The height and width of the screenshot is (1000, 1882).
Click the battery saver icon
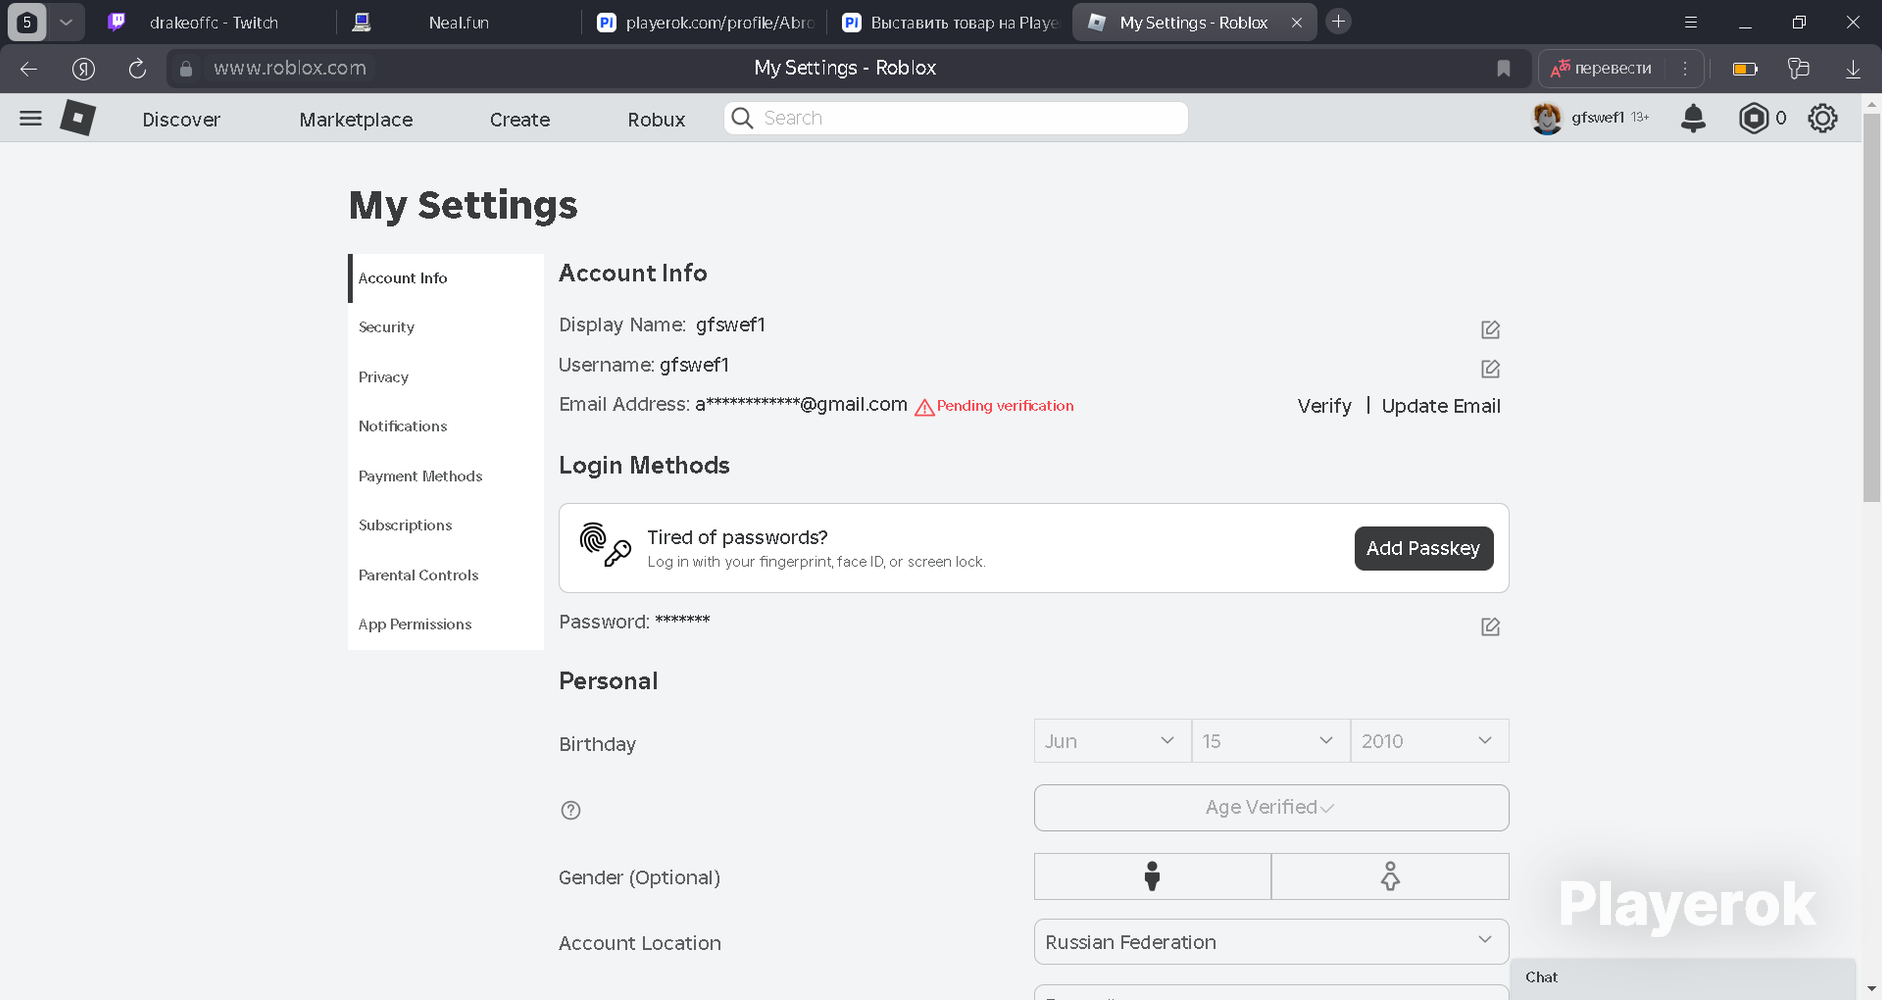point(1745,68)
